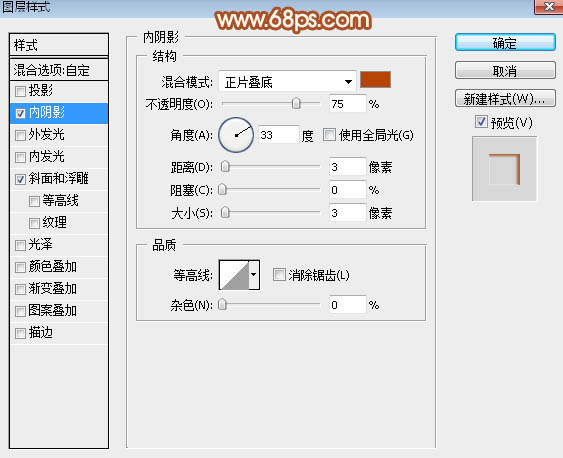Click the 杂色 noise value field
563x458 pixels.
[348, 305]
